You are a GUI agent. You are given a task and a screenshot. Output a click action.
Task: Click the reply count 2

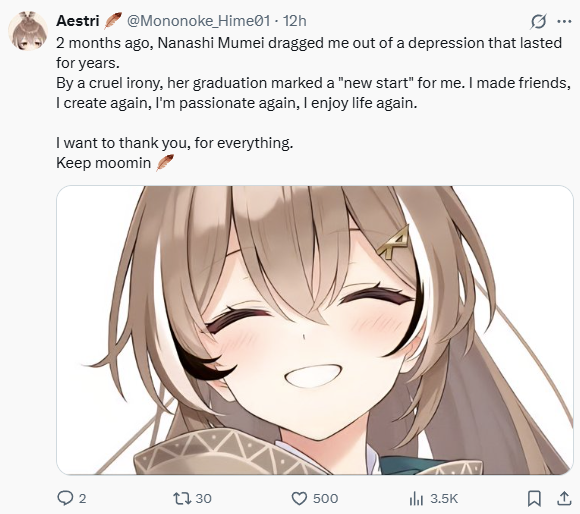click(82, 498)
